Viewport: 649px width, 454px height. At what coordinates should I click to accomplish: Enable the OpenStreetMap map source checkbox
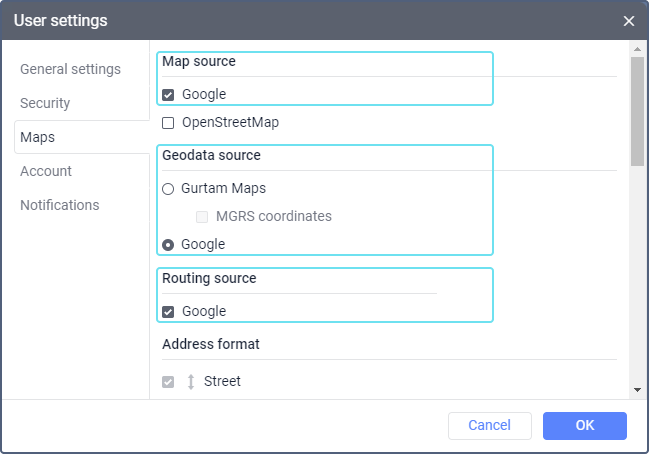[x=168, y=123]
